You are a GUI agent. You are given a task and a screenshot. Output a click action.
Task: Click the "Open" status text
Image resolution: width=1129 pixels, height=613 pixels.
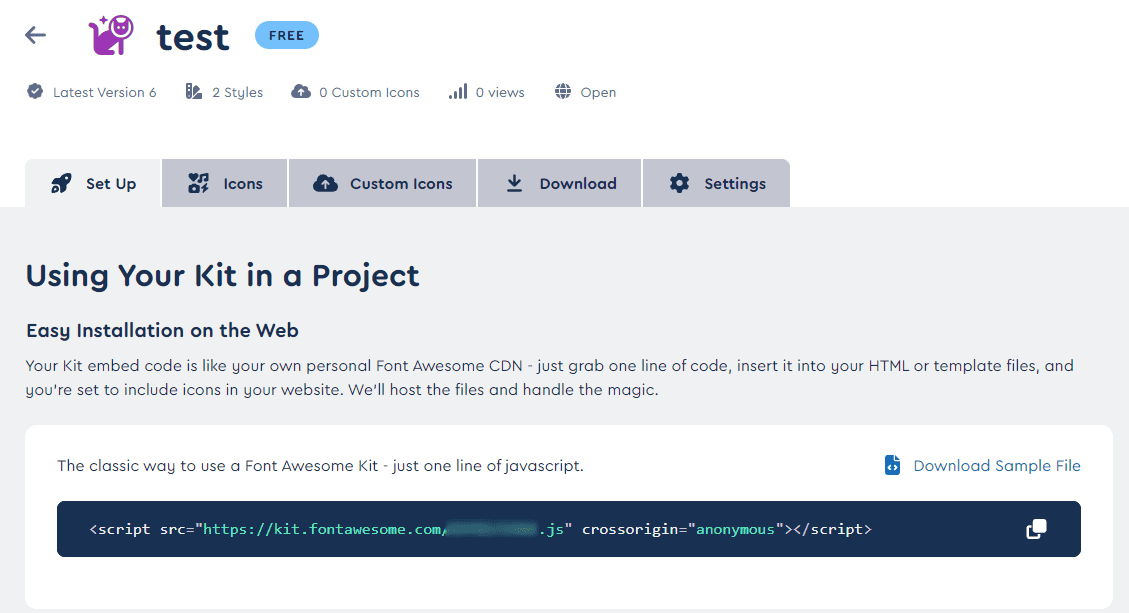(598, 92)
